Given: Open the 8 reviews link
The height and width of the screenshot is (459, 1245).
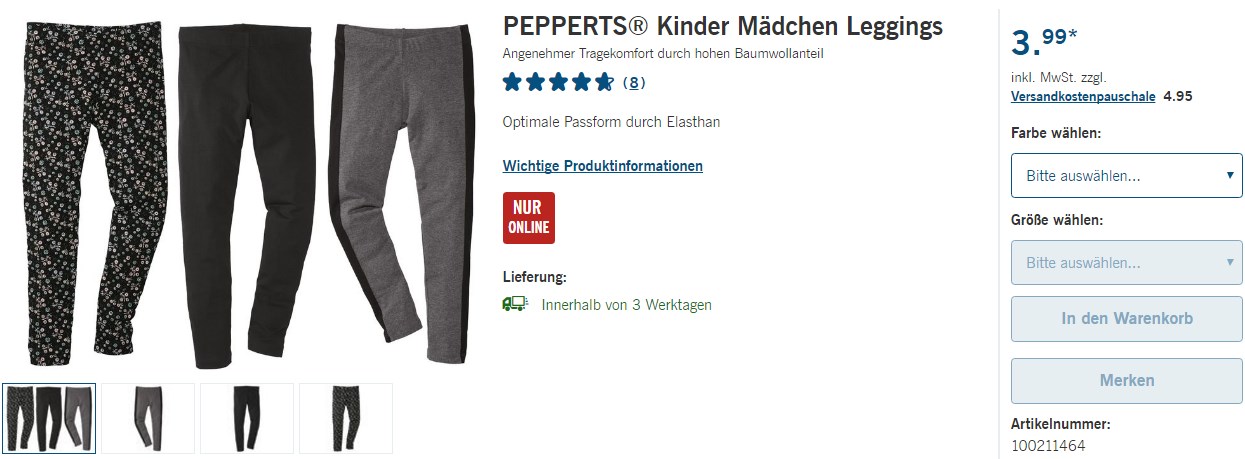Looking at the screenshot, I should (634, 83).
